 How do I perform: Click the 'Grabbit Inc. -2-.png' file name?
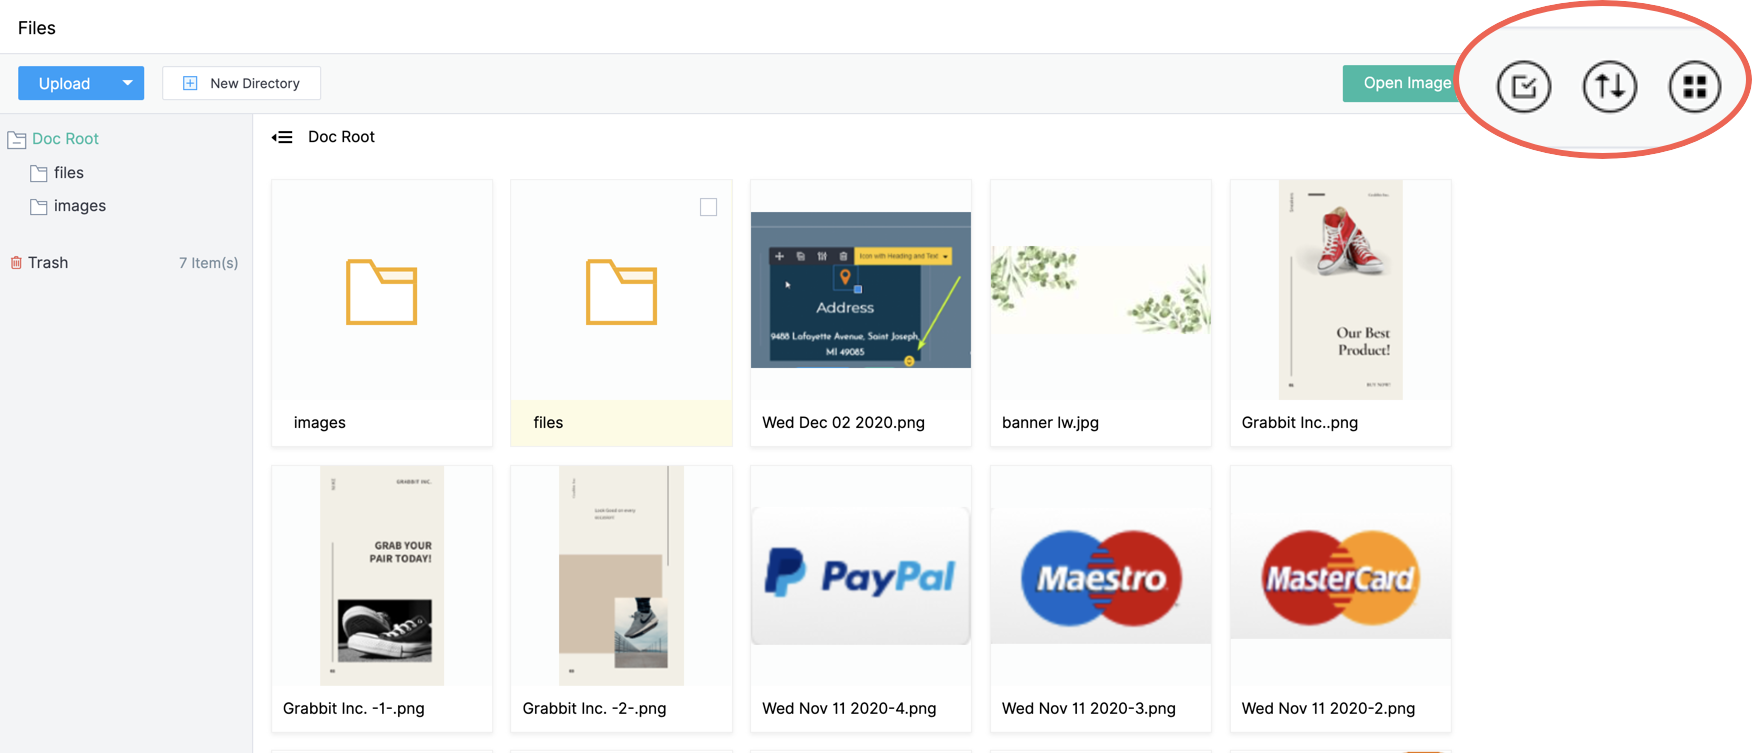pyautogui.click(x=594, y=709)
